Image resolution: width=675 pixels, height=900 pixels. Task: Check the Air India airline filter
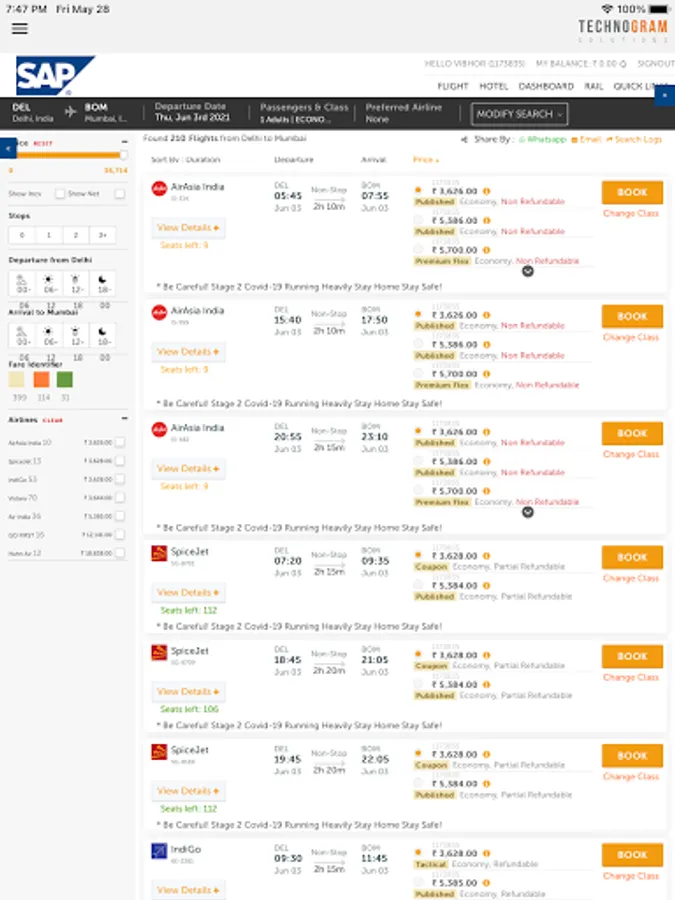119,516
